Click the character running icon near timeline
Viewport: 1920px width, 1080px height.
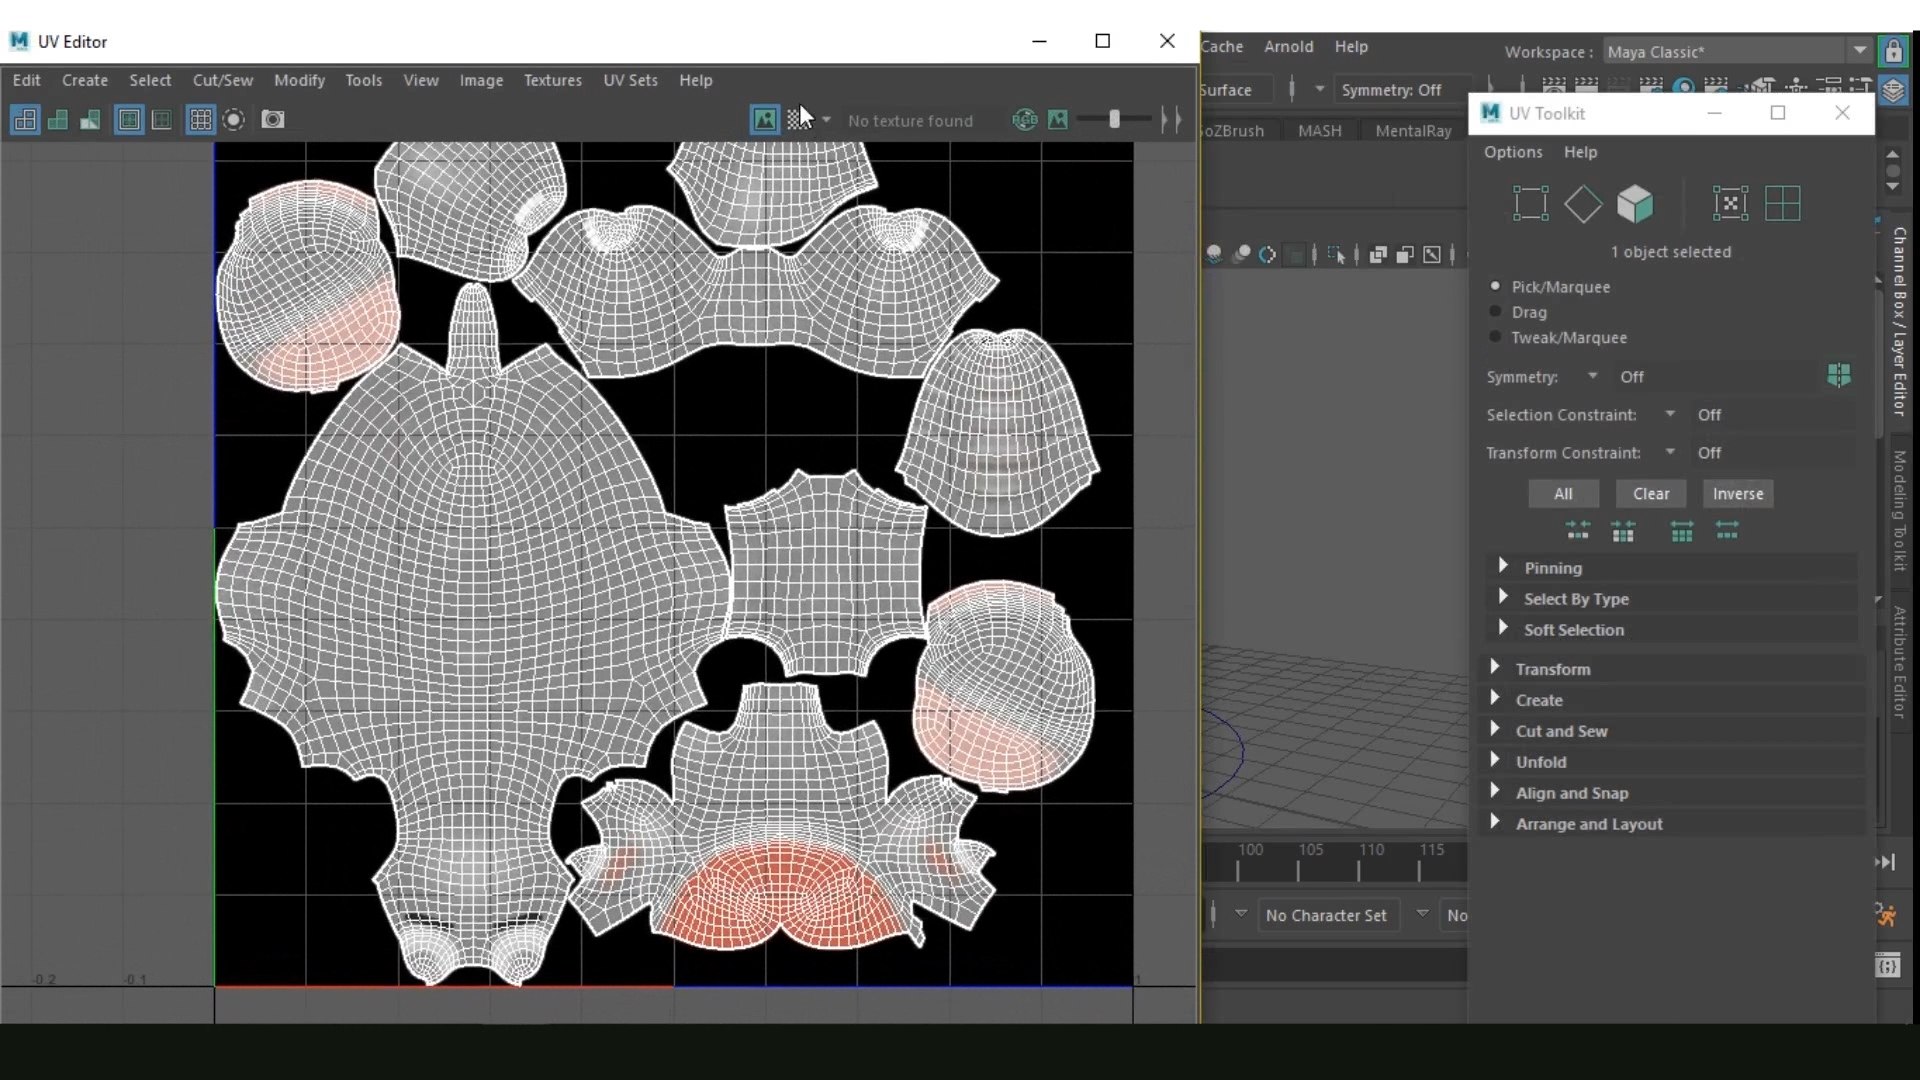pyautogui.click(x=1886, y=914)
